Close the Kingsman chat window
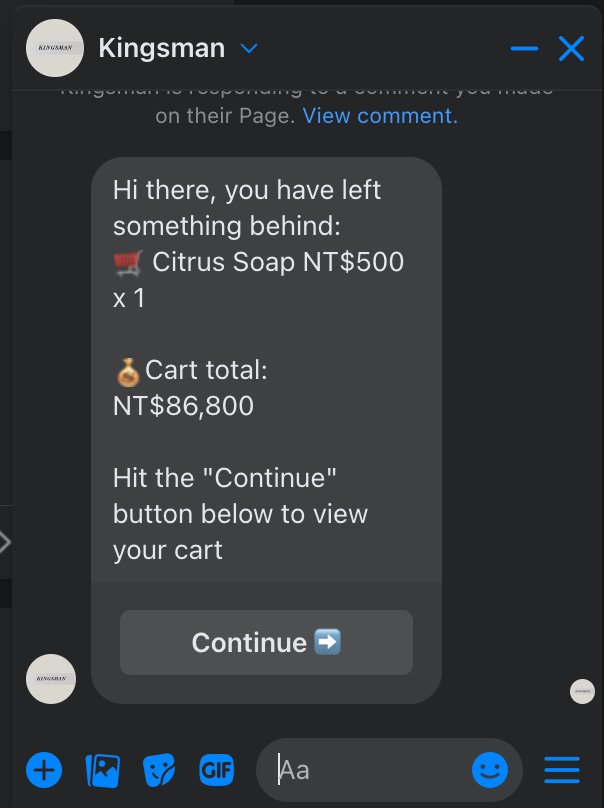The width and height of the screenshot is (604, 808). pos(572,48)
